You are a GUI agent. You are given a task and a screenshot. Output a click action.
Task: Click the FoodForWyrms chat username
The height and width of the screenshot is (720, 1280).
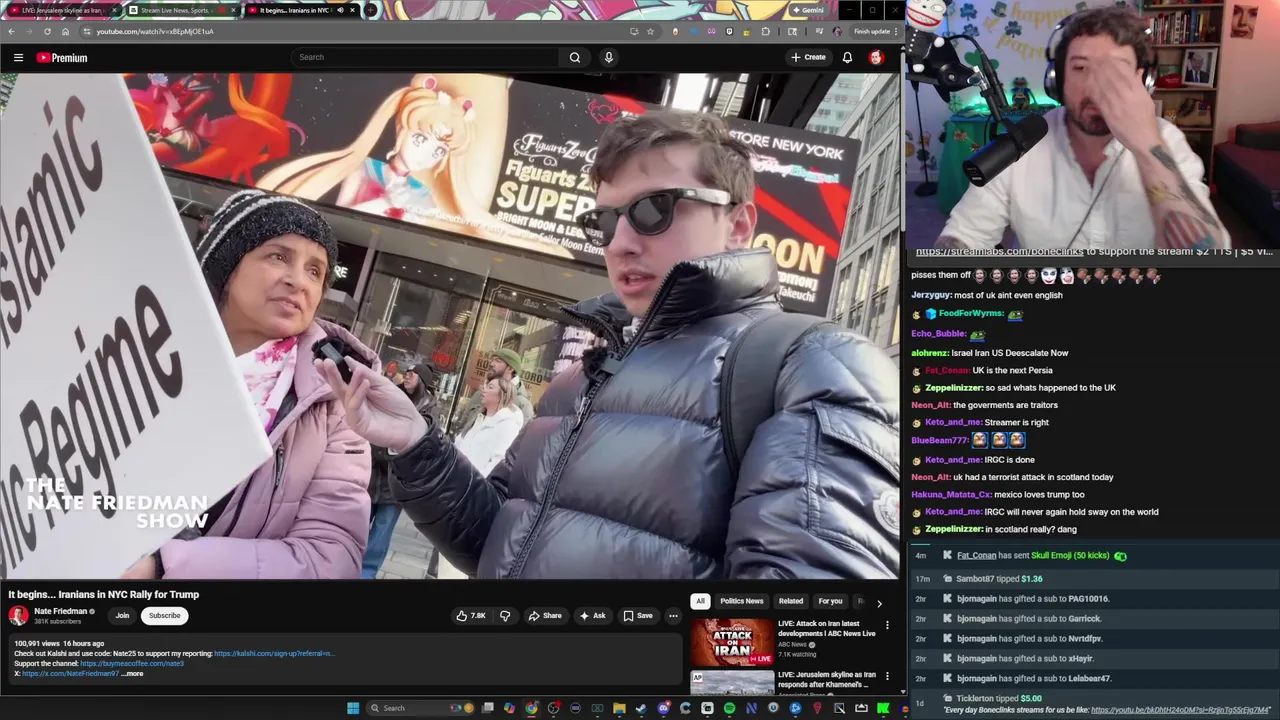click(x=970, y=314)
